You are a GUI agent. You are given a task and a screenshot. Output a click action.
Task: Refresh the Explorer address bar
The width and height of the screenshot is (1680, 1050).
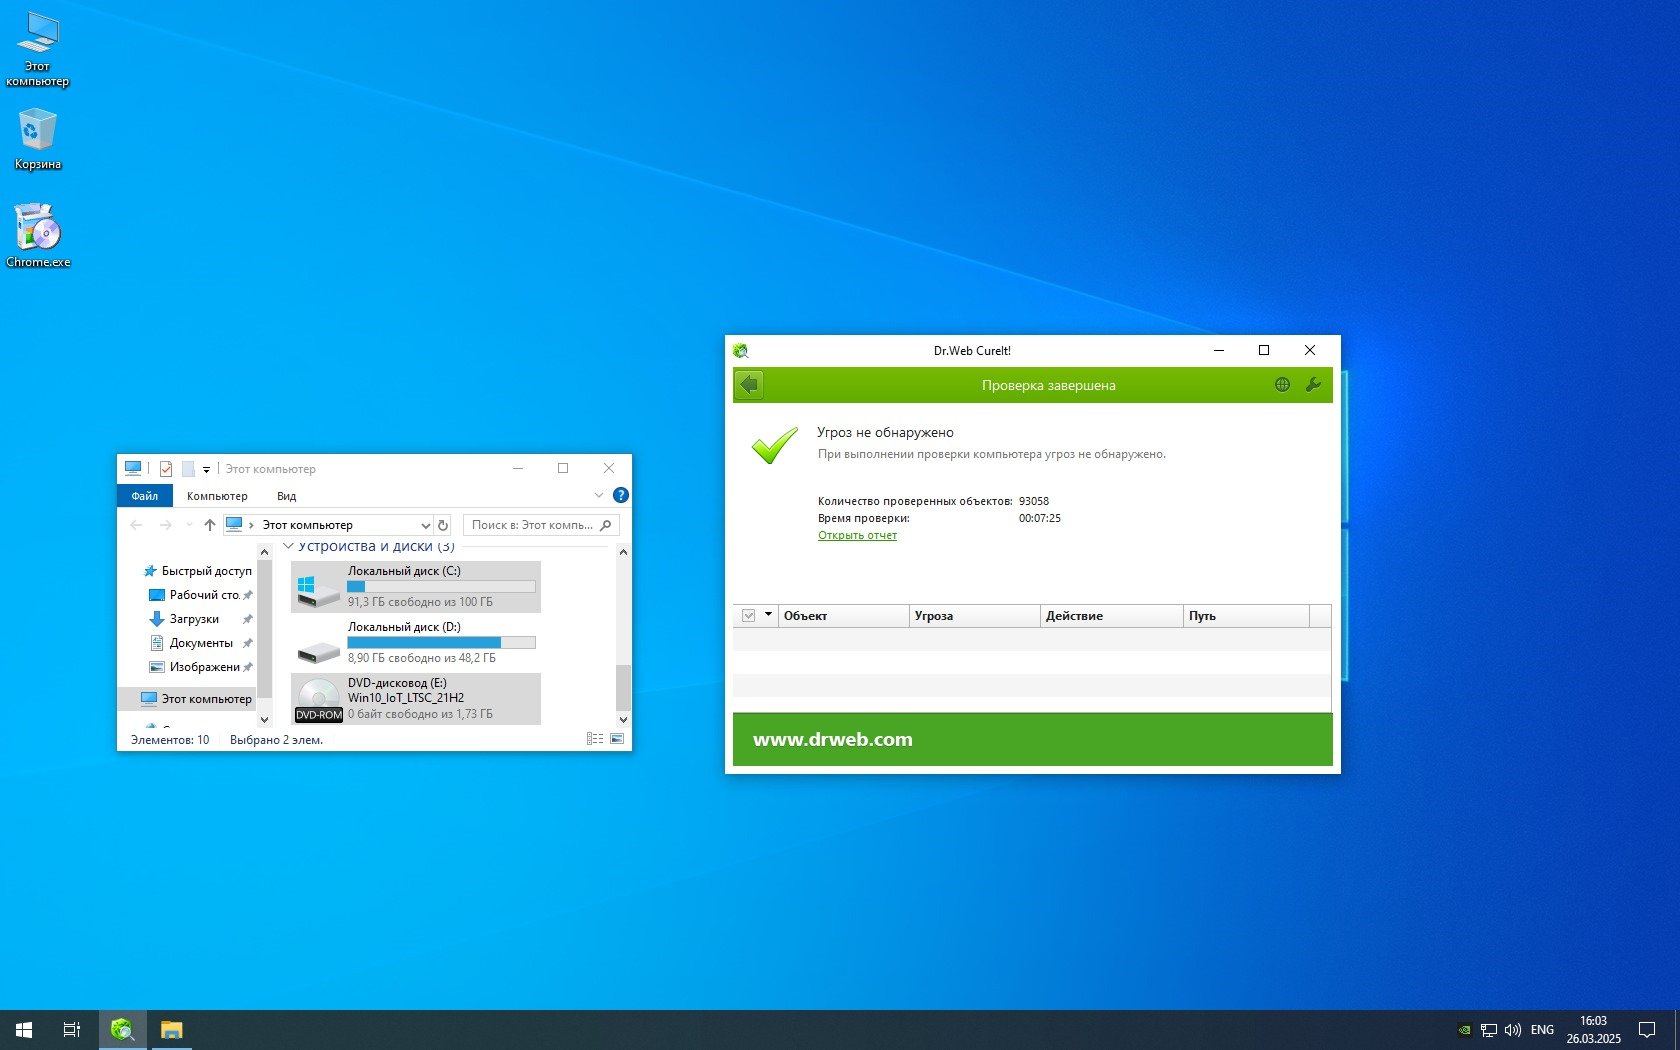point(443,525)
